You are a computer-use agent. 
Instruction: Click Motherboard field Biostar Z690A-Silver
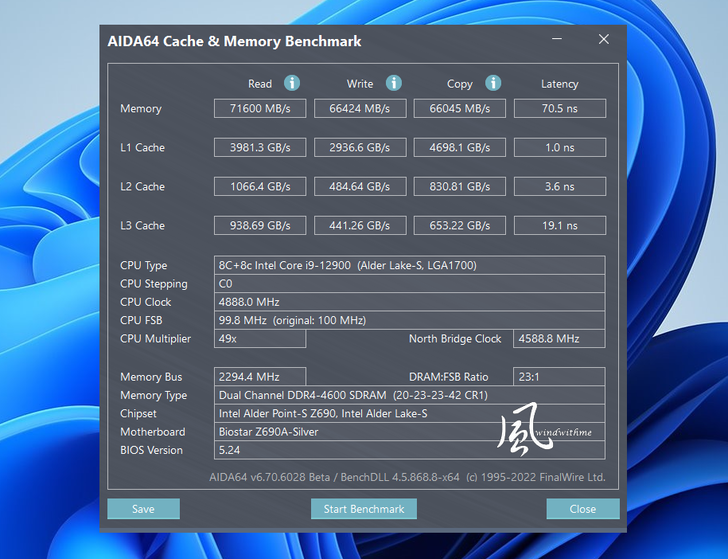410,432
